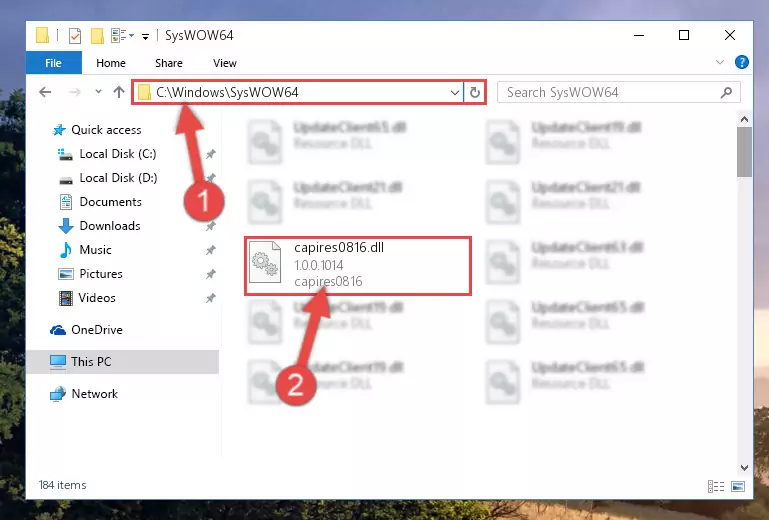This screenshot has height=520, width=769.
Task: Select Quick access in navigation pane
Action: [106, 130]
